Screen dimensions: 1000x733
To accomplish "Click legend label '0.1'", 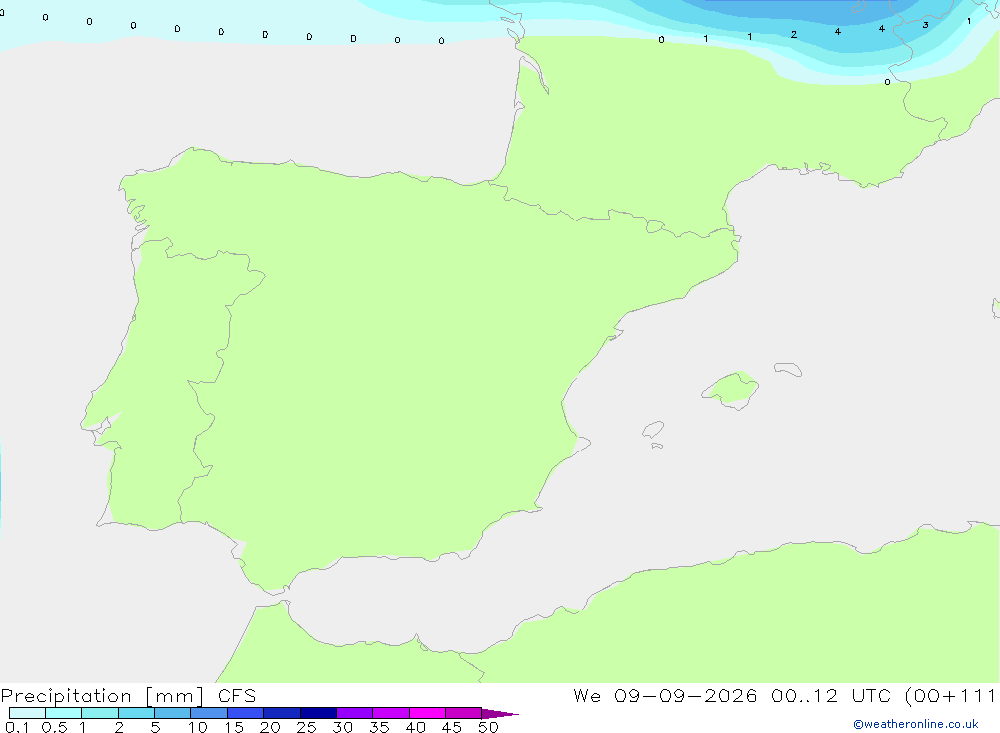I will coord(17,727).
